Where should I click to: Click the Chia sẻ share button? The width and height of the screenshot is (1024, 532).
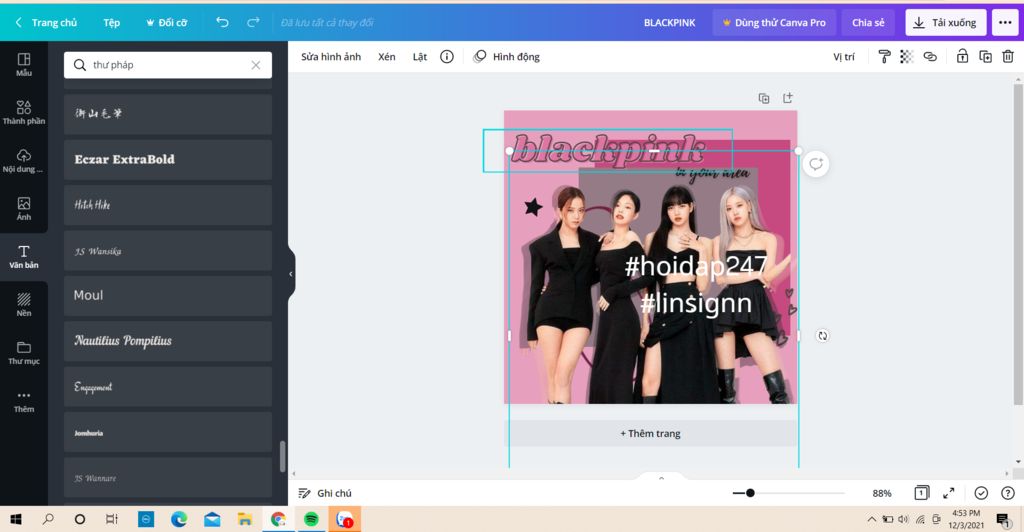(x=868, y=22)
